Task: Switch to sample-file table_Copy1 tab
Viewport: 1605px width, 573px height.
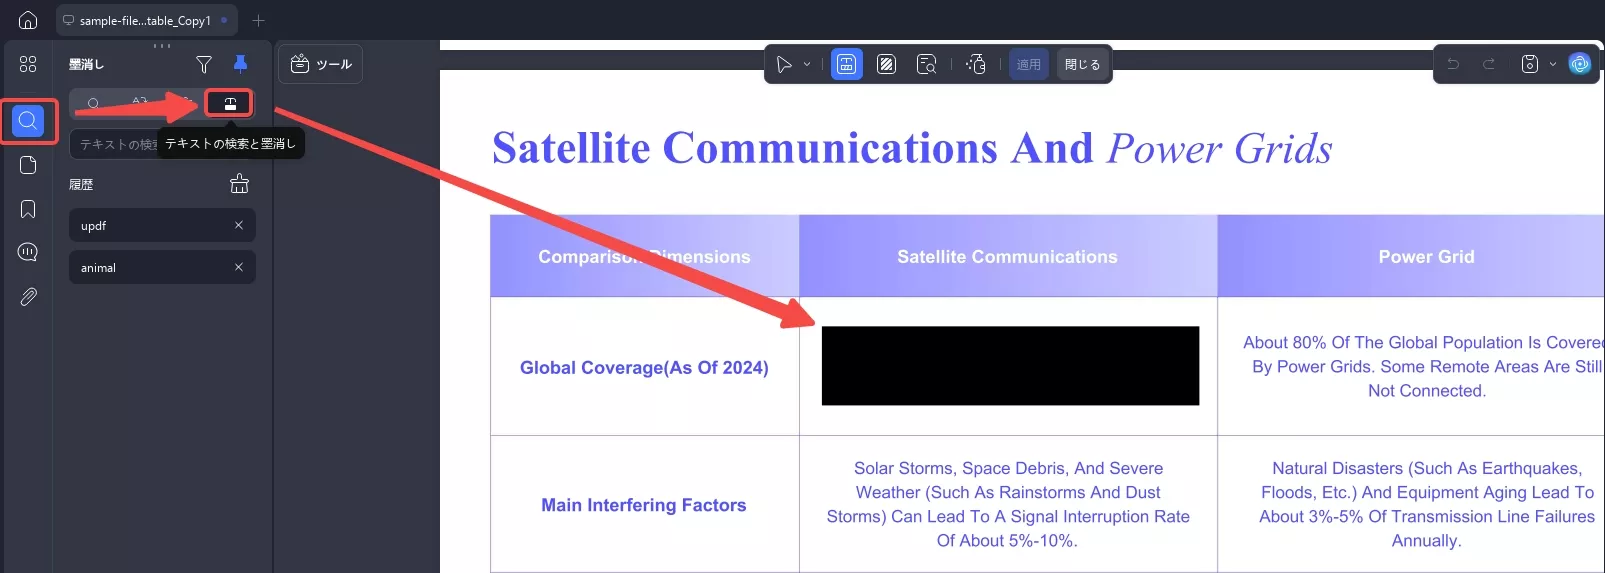Action: coord(145,20)
